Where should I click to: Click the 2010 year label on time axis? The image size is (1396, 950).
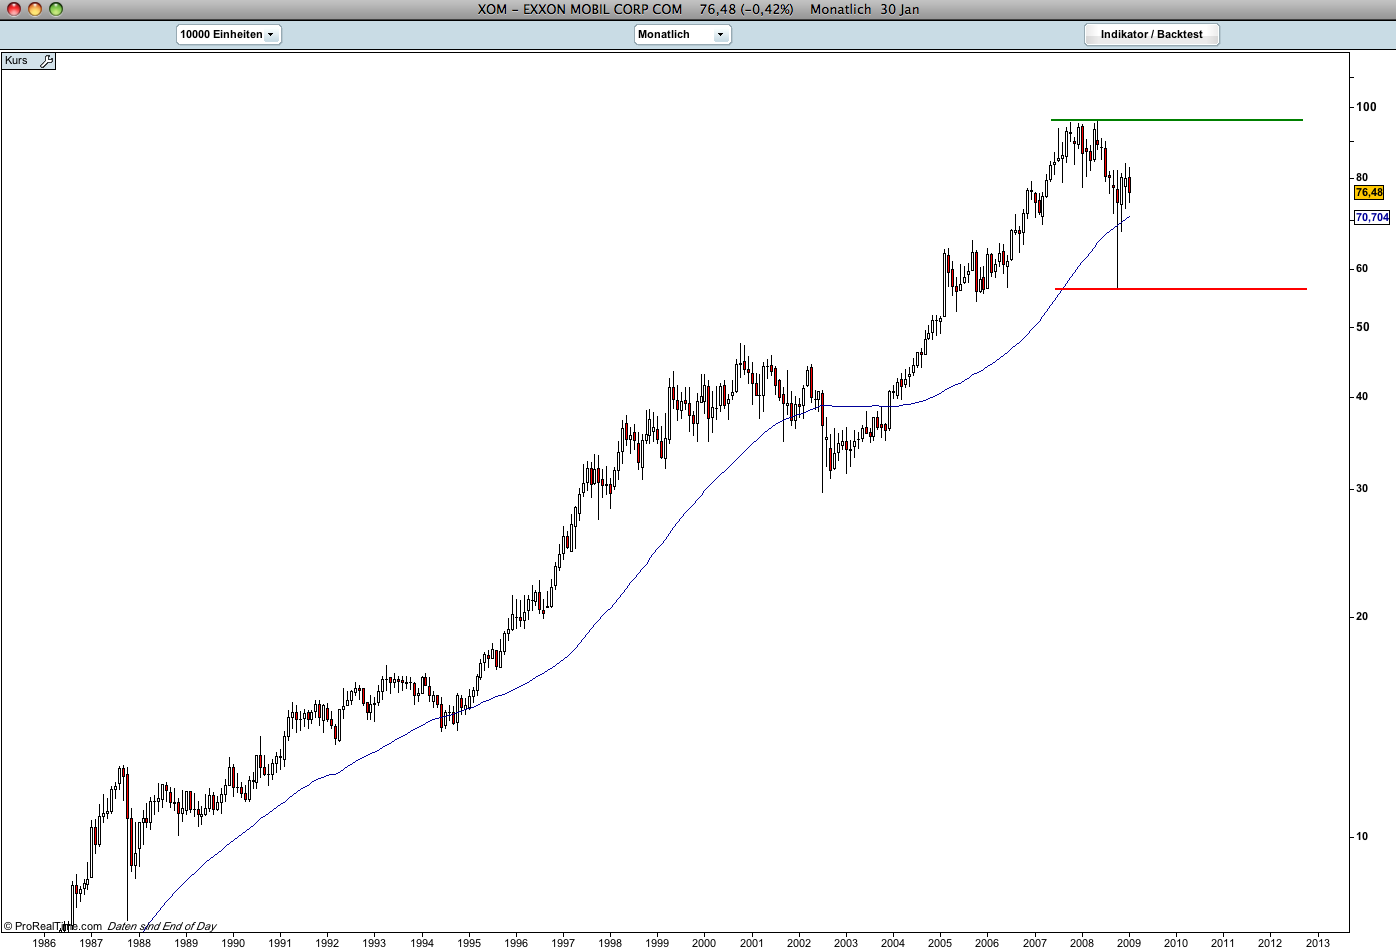pyautogui.click(x=1176, y=942)
